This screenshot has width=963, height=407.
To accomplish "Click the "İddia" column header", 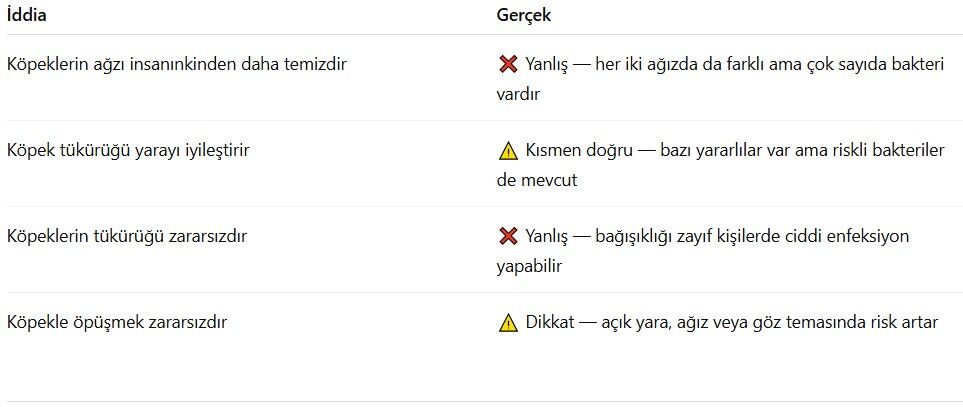I will (x=26, y=16).
